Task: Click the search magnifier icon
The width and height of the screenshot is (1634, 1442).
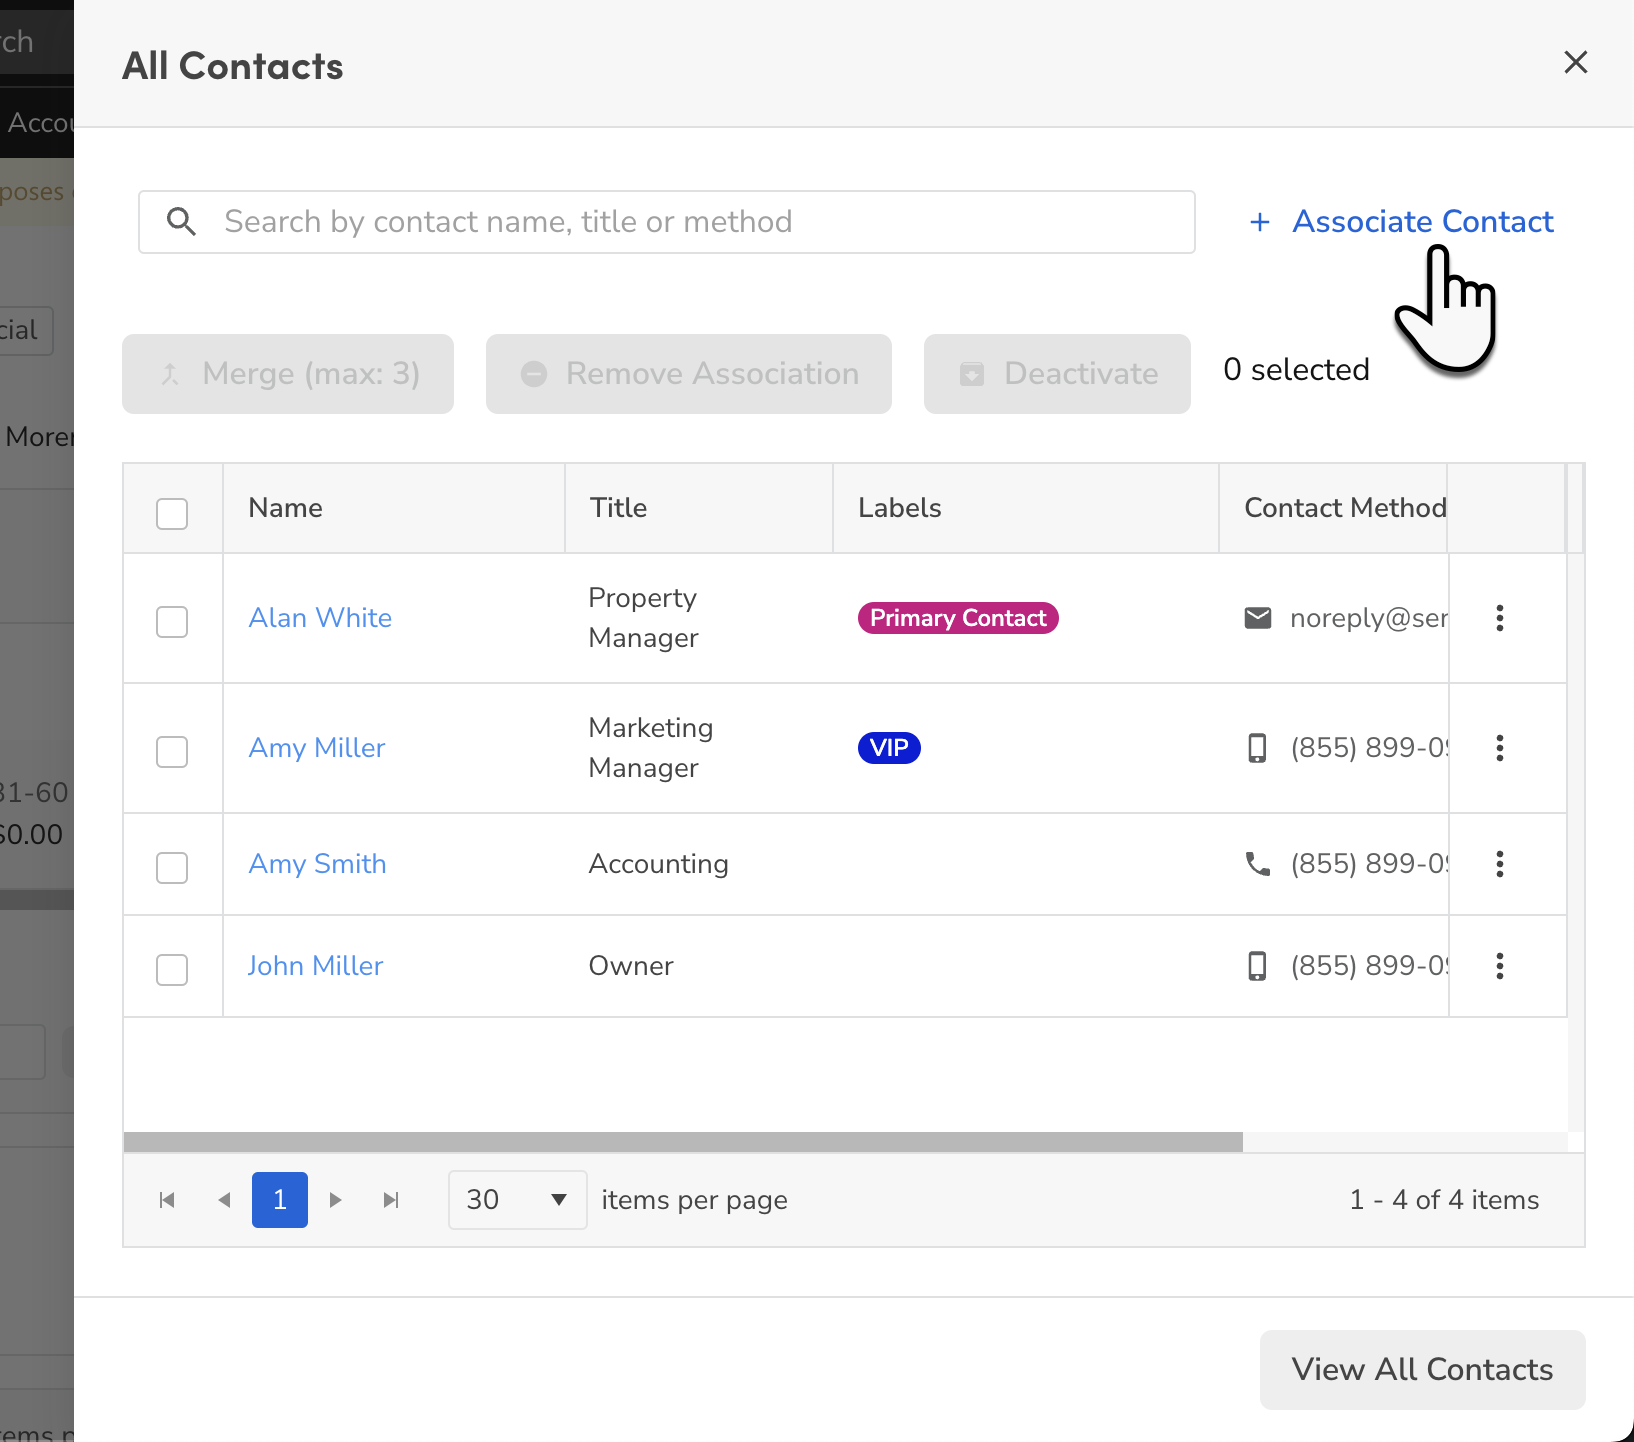Action: click(181, 221)
